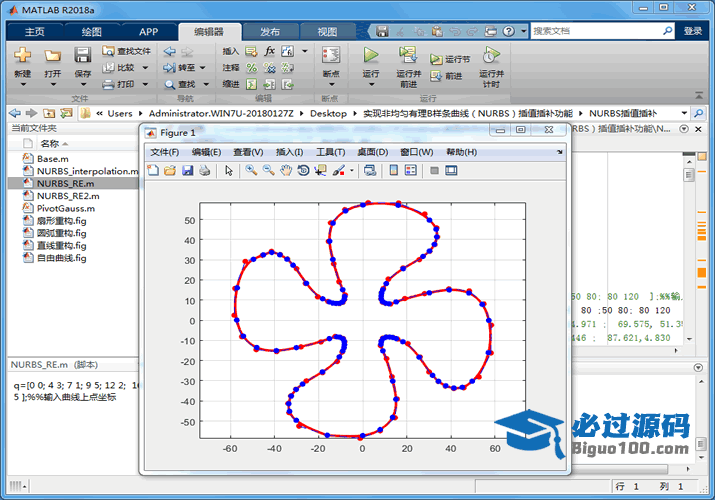Switch to the 主页 (Home) ribbon tab
The image size is (715, 500).
[x=35, y=31]
